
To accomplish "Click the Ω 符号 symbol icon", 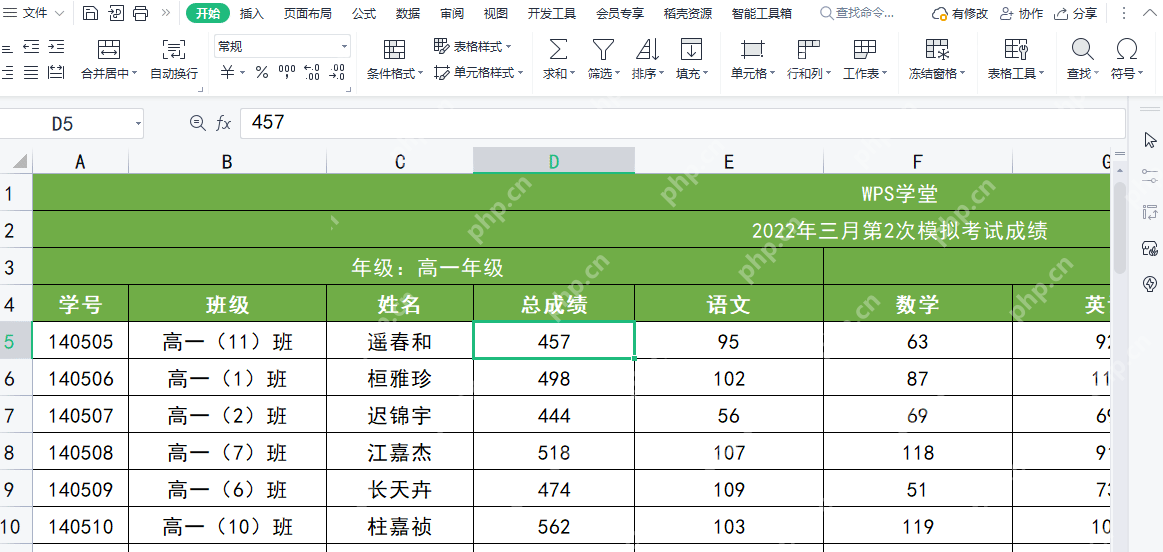I will [1127, 50].
